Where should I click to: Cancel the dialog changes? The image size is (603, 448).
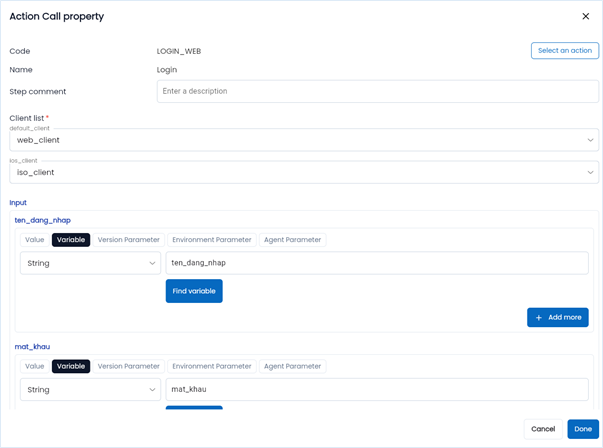tap(543, 429)
